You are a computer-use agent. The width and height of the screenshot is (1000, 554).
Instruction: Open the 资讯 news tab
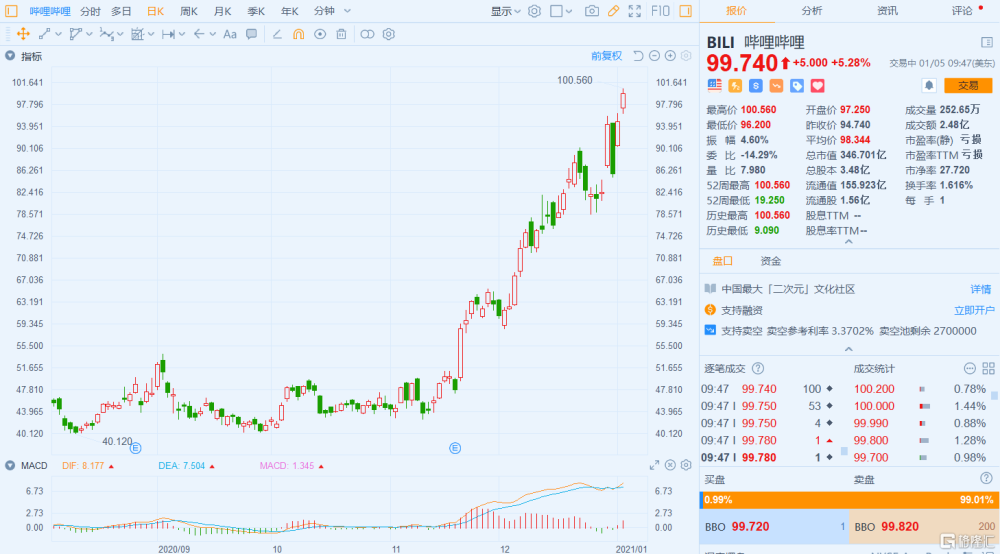(x=887, y=11)
